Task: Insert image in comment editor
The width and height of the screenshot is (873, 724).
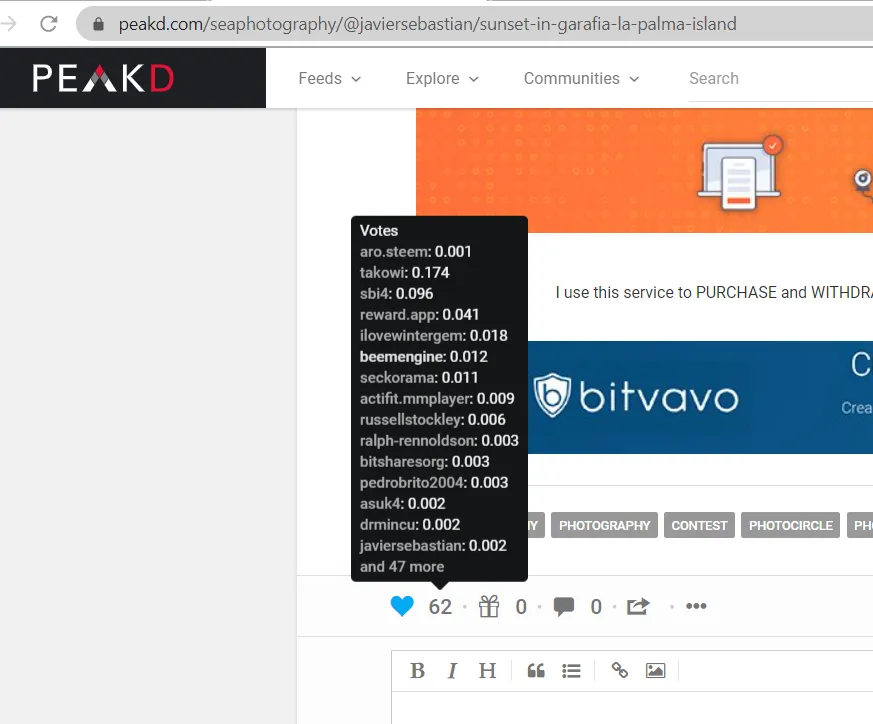Action: point(655,671)
